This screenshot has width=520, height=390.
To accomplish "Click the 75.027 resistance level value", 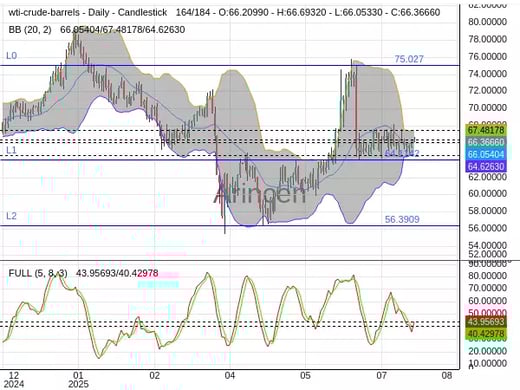I will tap(409, 59).
